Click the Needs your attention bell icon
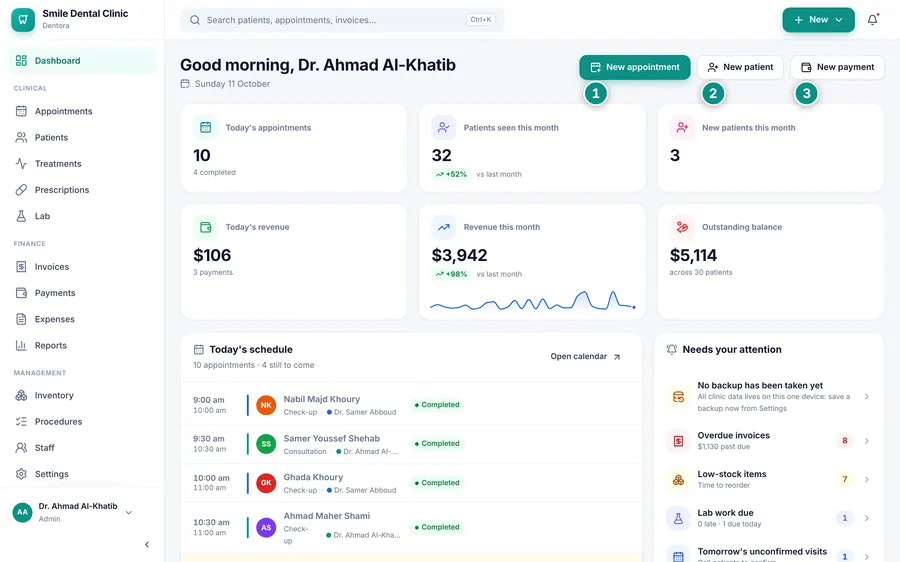Viewport: 900px width, 562px height. [x=672, y=350]
